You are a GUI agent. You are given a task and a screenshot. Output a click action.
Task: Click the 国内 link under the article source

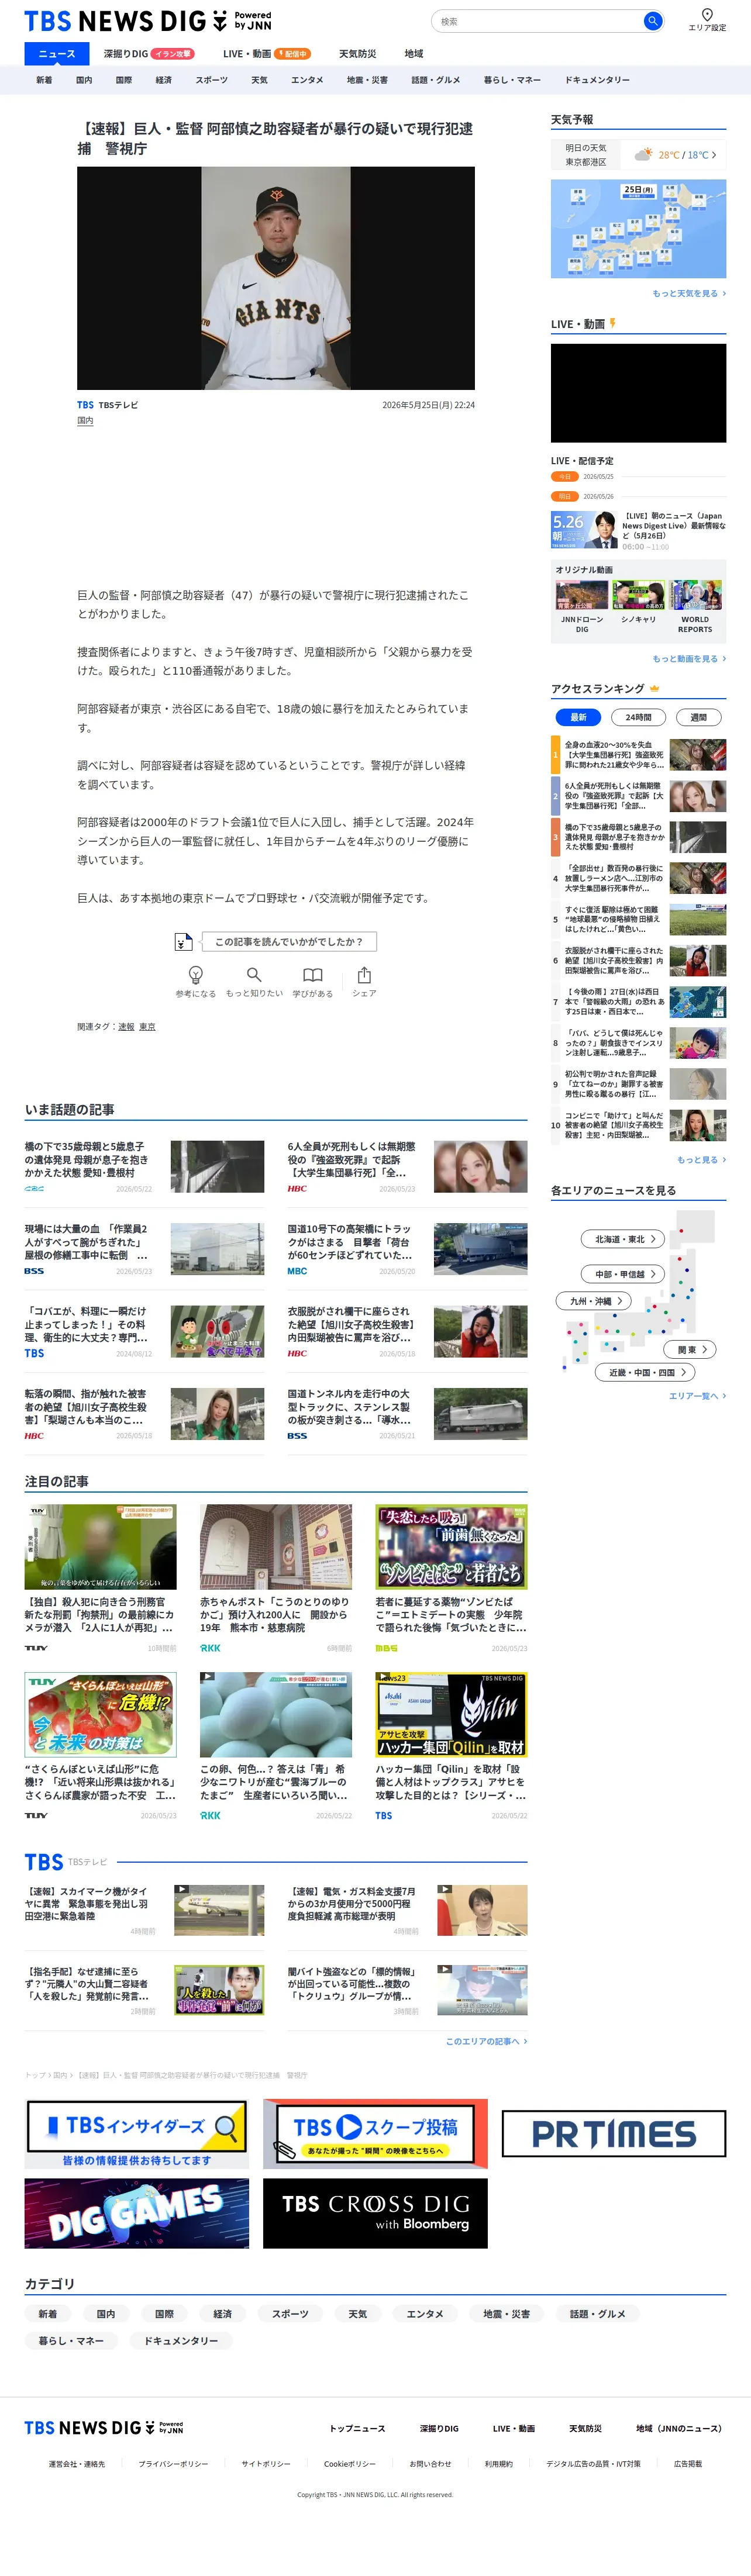85,421
